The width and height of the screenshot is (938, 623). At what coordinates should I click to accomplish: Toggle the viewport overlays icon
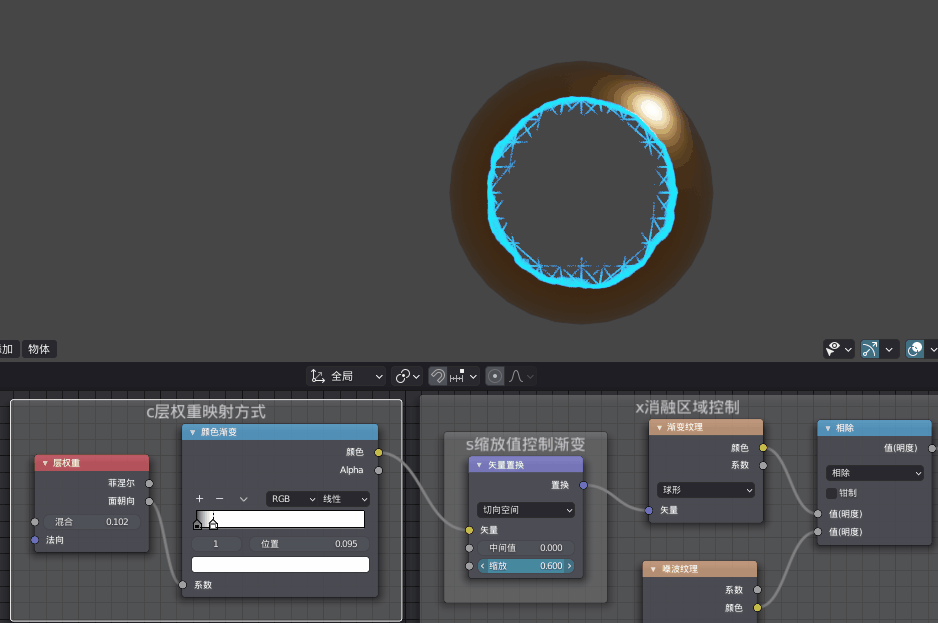coord(915,349)
